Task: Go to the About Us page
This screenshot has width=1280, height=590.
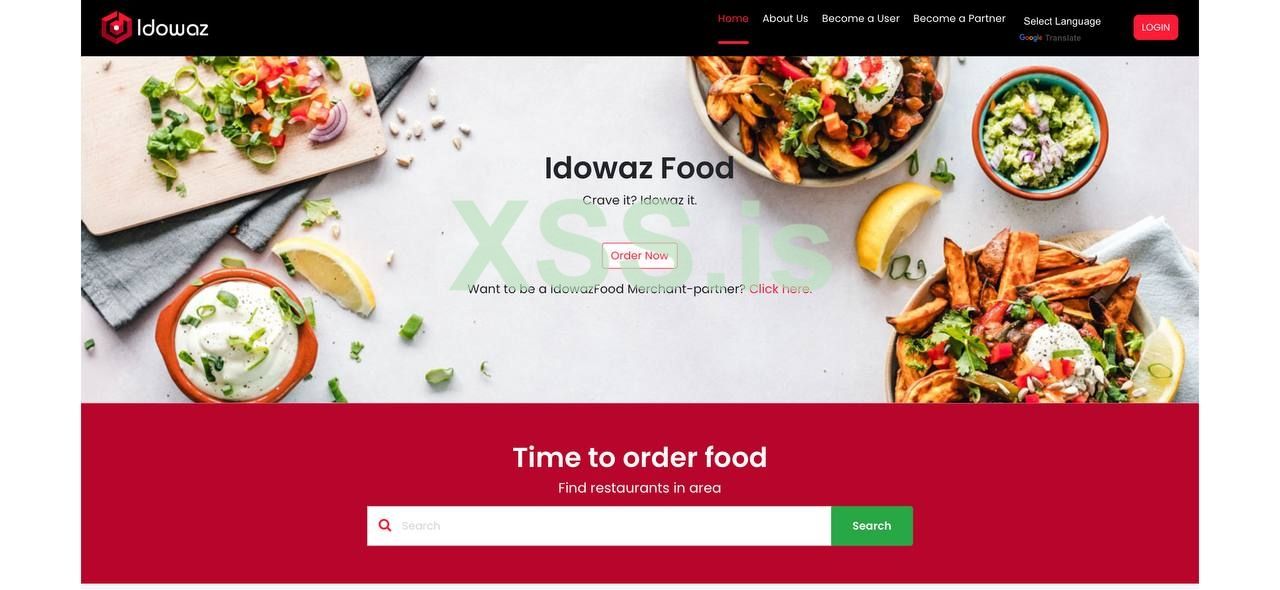Action: pos(785,19)
